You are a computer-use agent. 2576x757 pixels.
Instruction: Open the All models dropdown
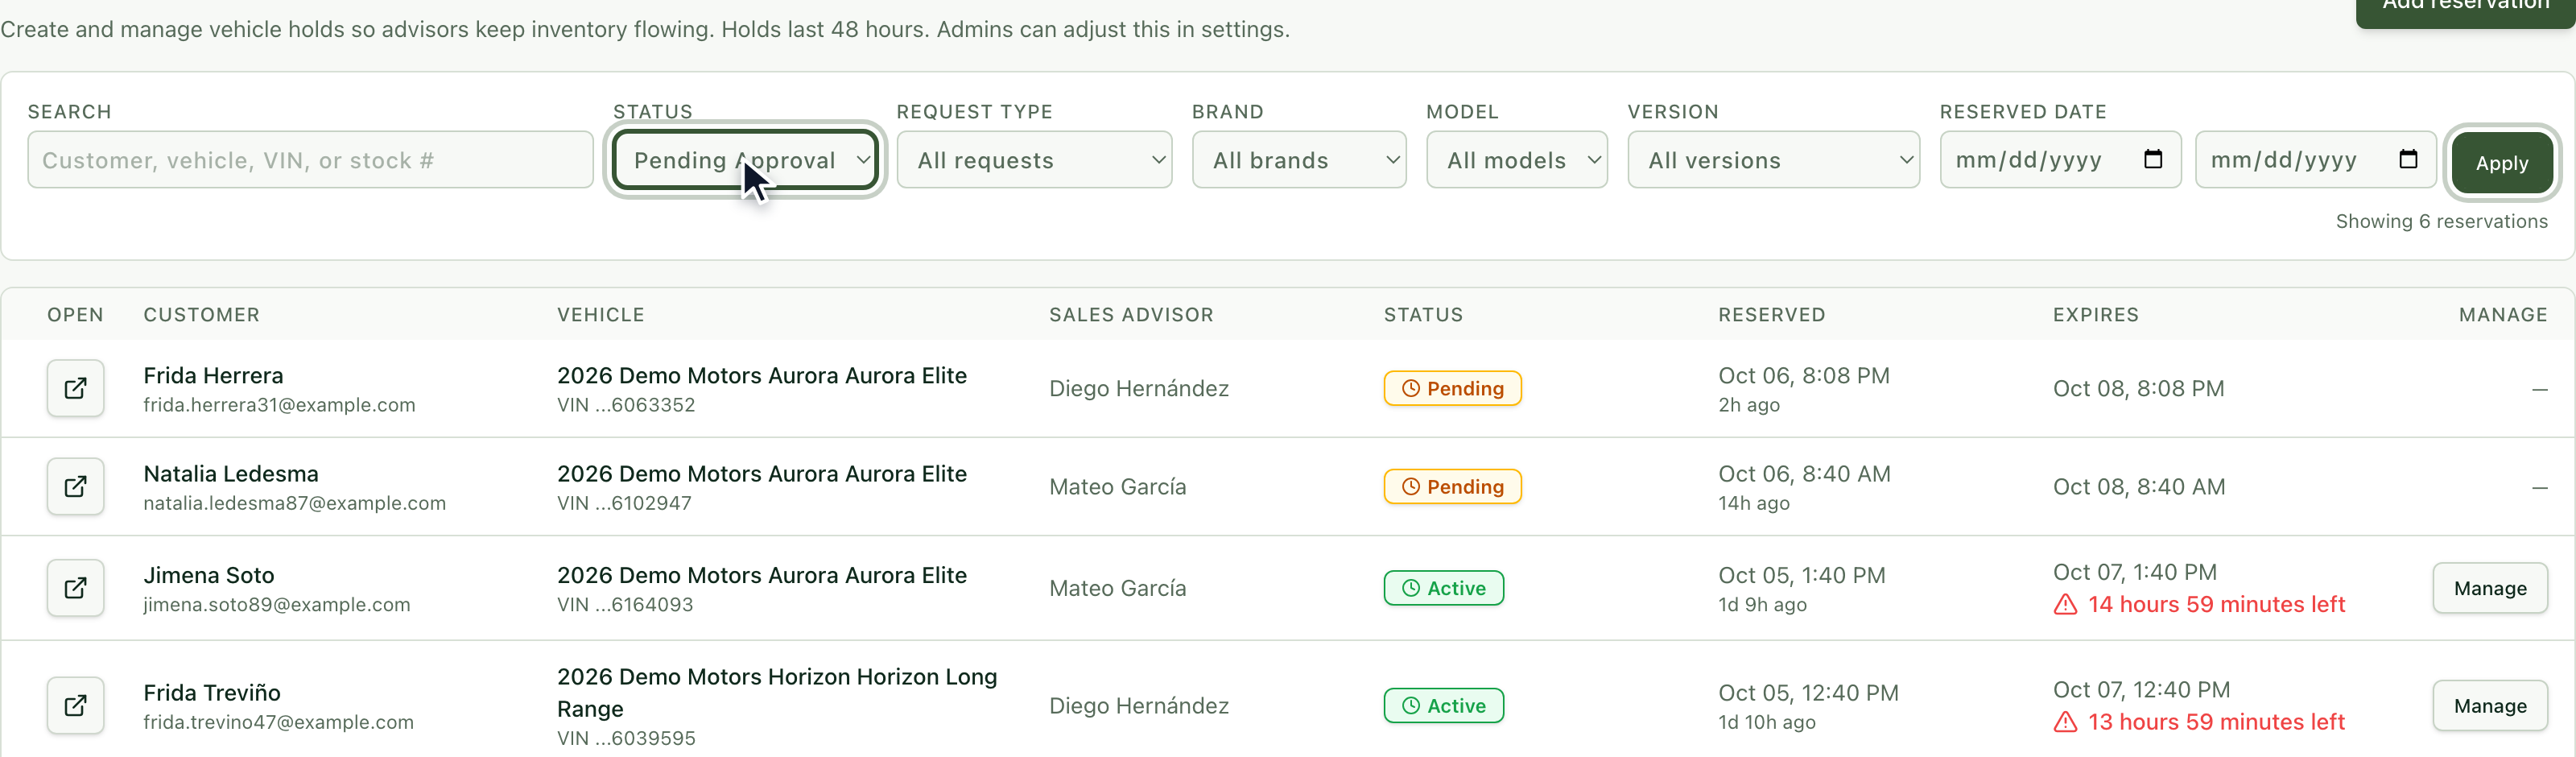1517,160
